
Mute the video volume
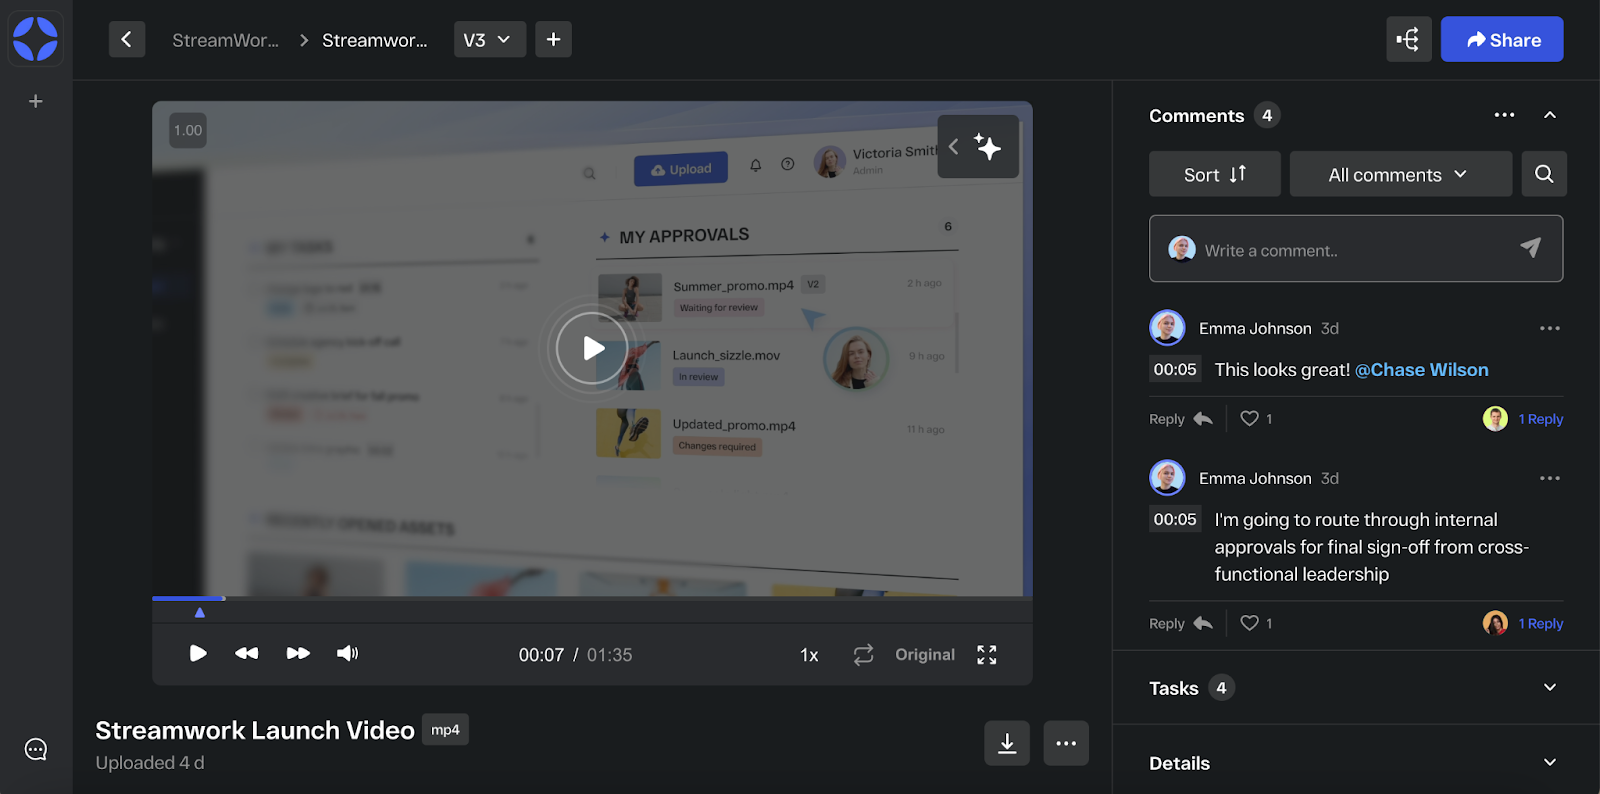point(347,653)
